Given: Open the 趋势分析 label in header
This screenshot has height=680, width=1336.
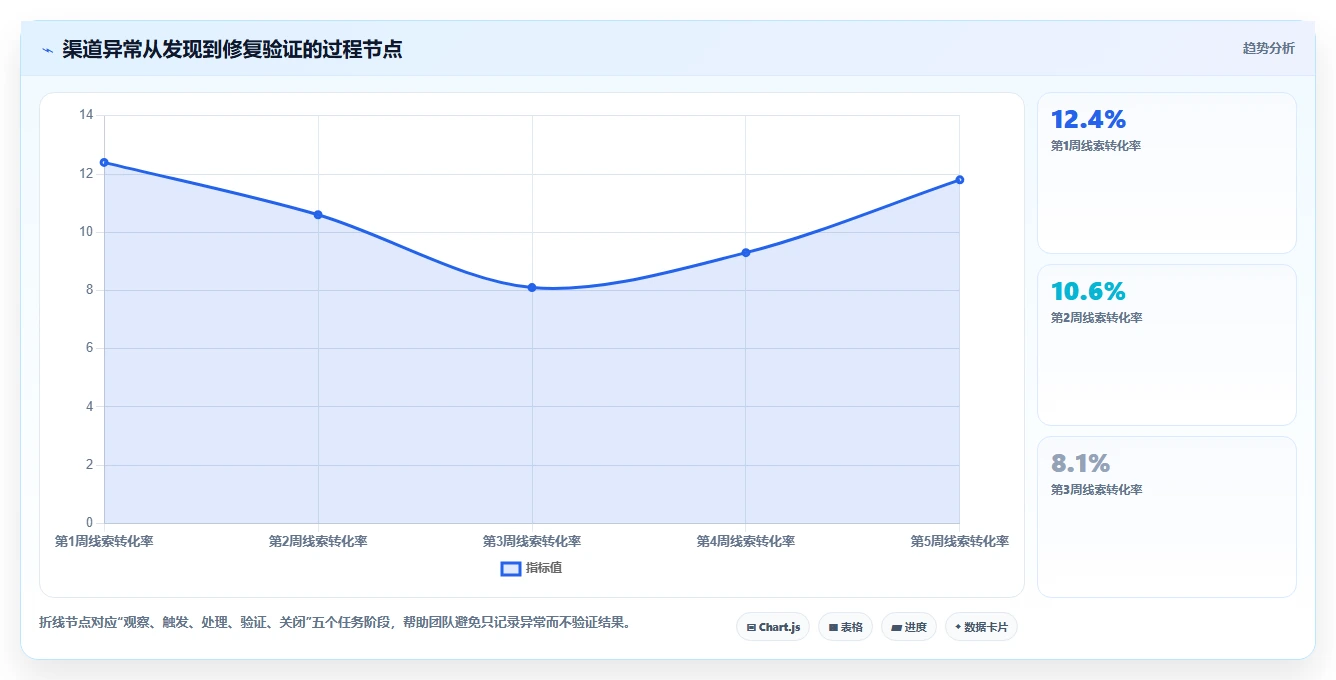Looking at the screenshot, I should pos(1268,48).
